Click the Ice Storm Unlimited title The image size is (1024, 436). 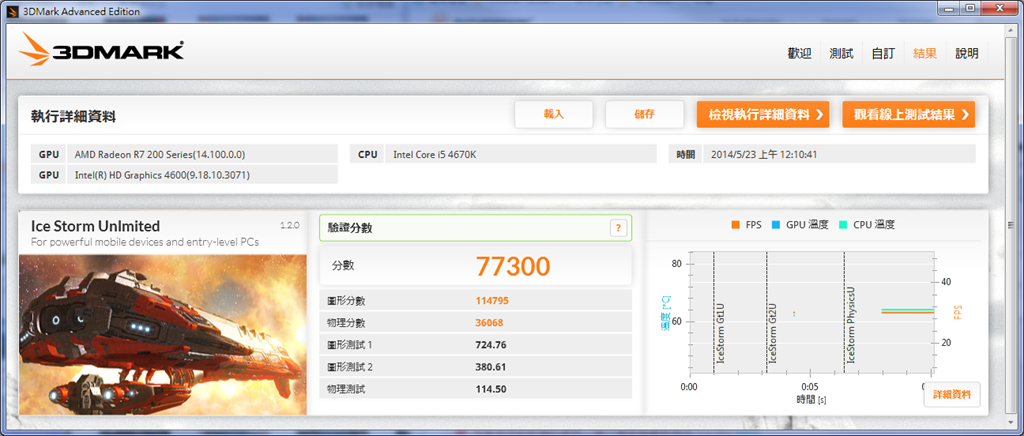[x=95, y=226]
